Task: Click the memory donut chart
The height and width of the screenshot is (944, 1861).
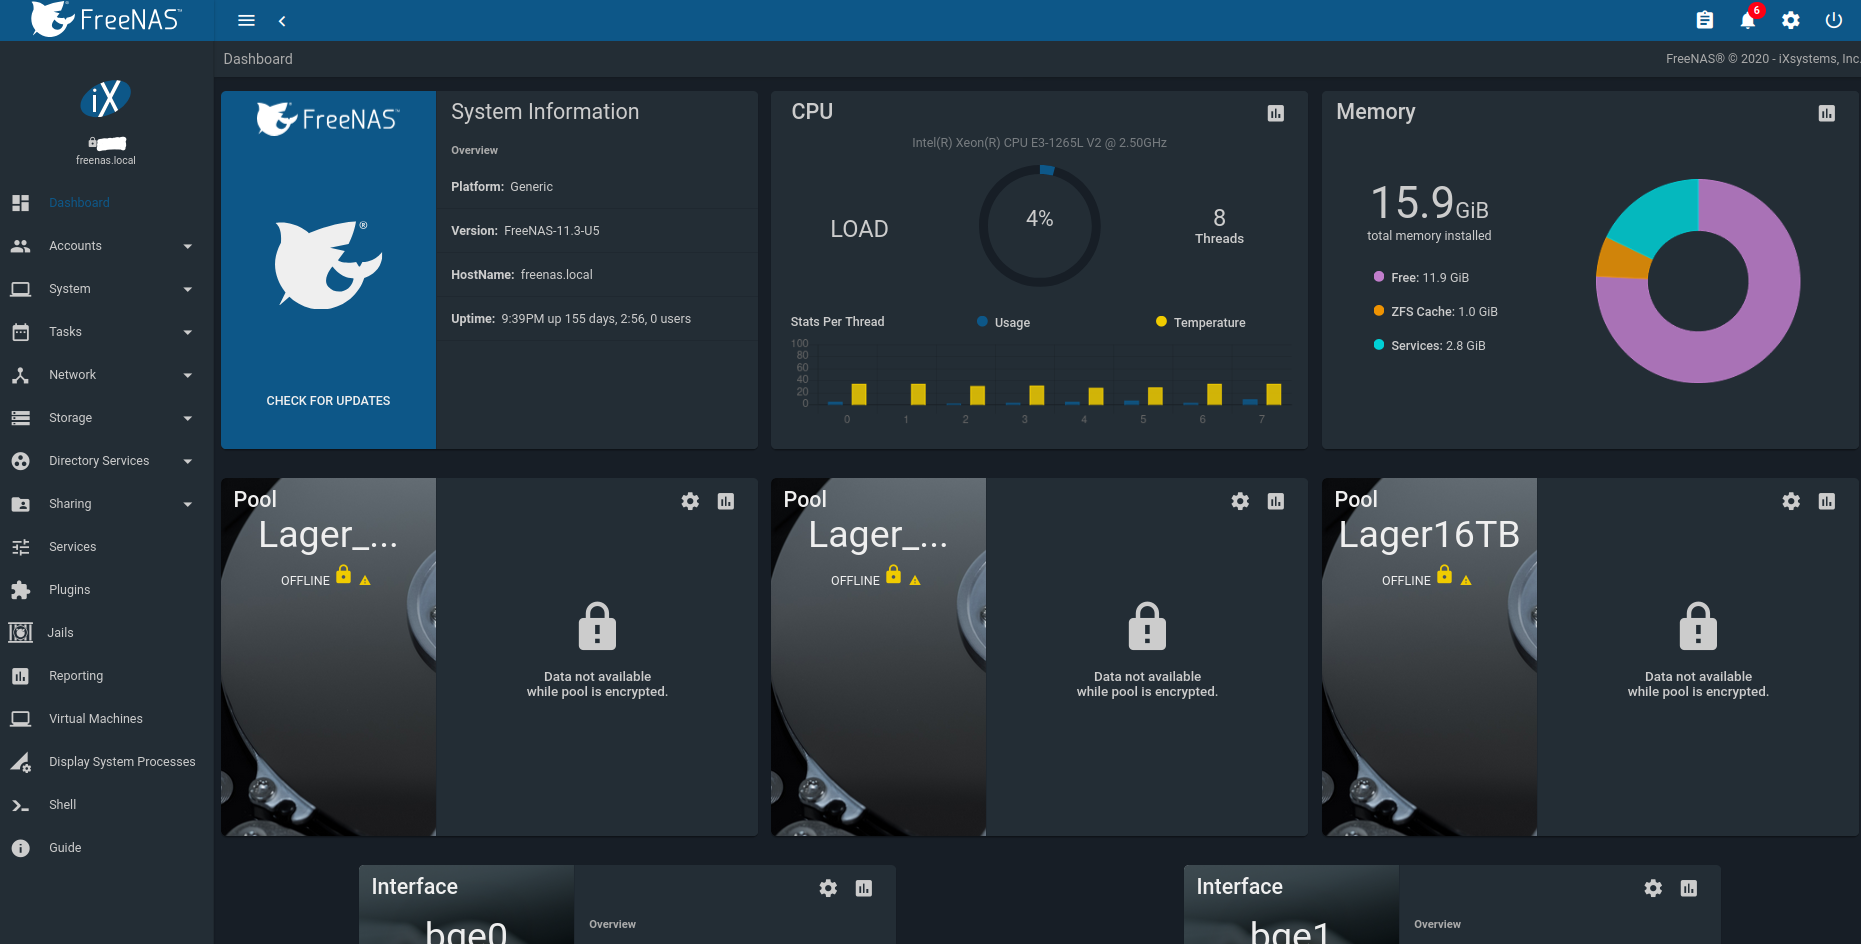Action: click(x=1698, y=281)
